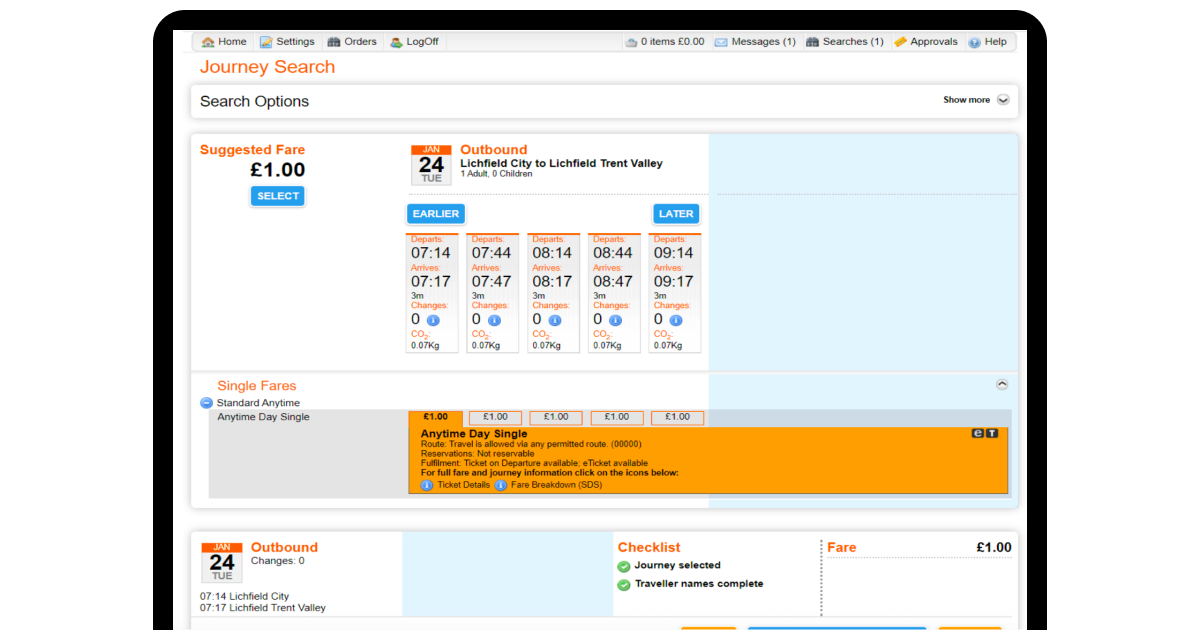Open changes info icon for 08:44 train
Image resolution: width=1200 pixels, height=630 pixels.
coord(615,320)
